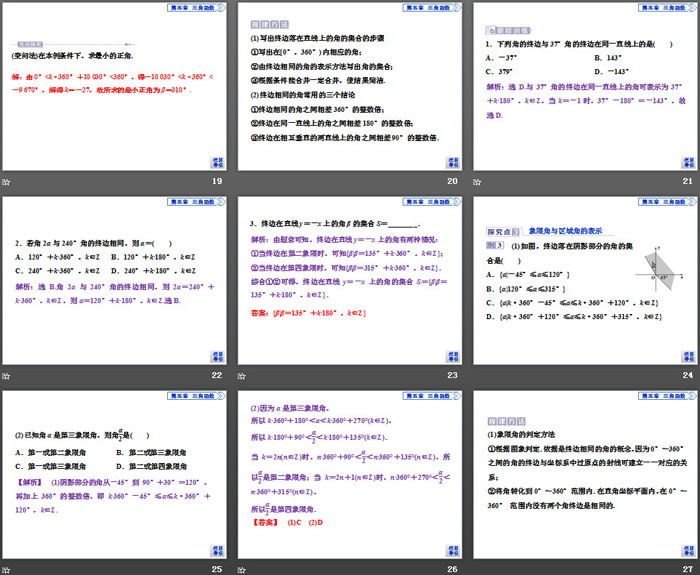Viewport: 700px width, 575px height.
Task: Click the blue corner button on slide 21
Action: pos(687,162)
